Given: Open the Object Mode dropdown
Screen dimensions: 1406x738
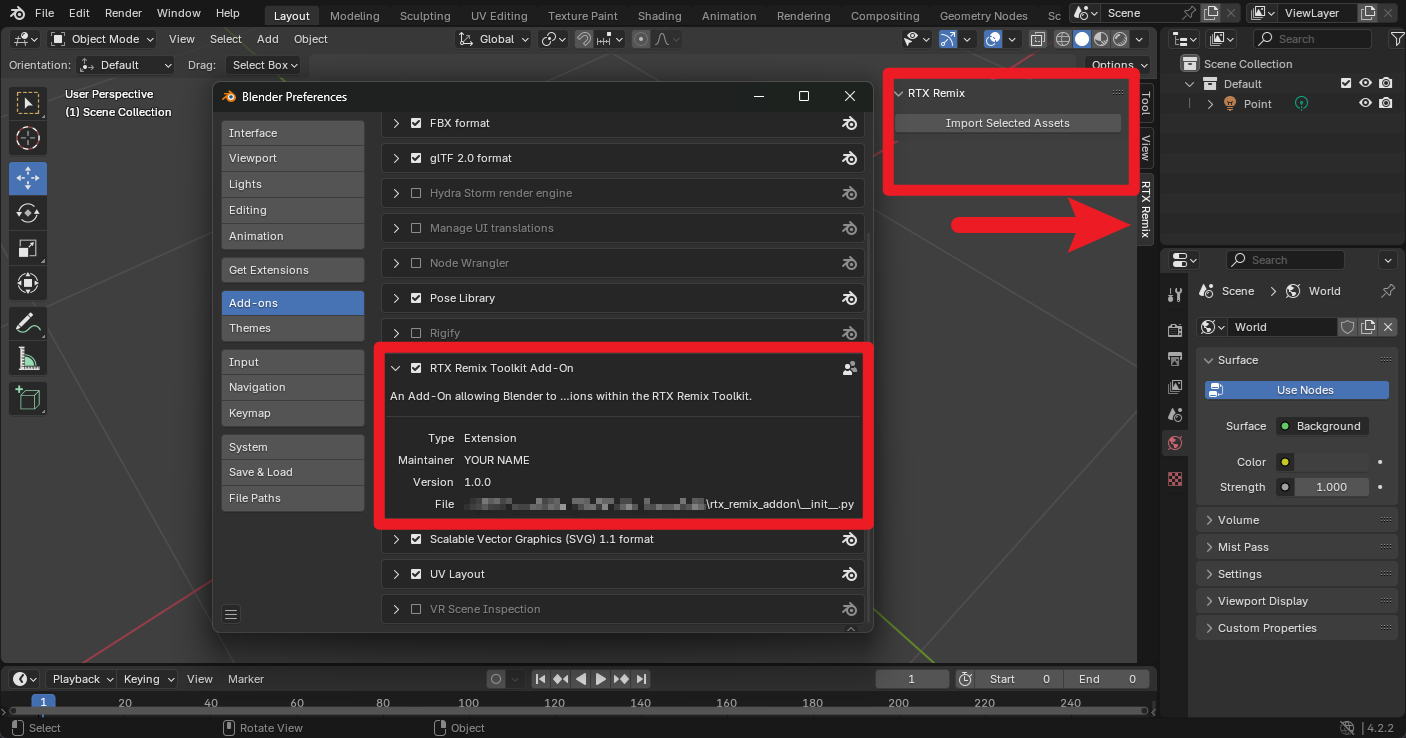Looking at the screenshot, I should click(x=103, y=39).
